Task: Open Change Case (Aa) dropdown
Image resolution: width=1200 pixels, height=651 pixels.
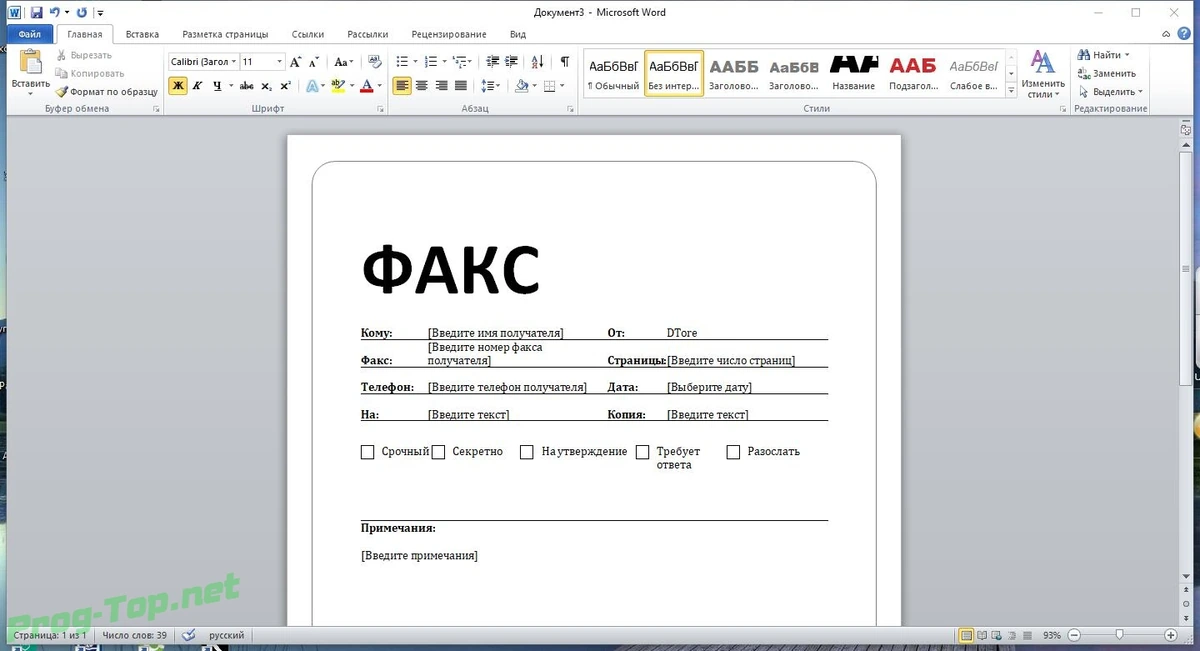Action: [x=344, y=62]
